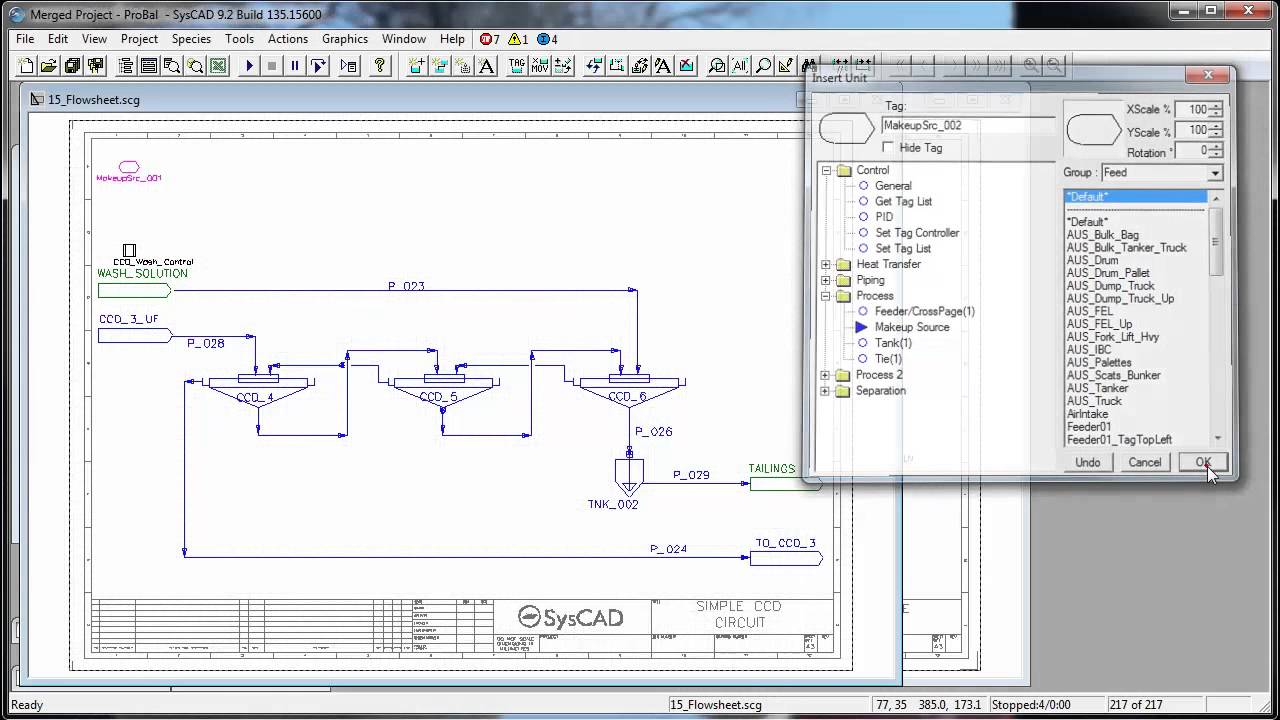
Task: Collapse the Process tree folder
Action: [x=826, y=296]
